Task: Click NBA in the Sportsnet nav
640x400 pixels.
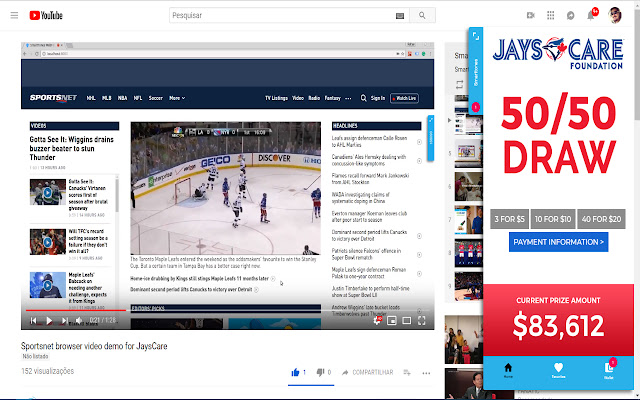Action: (122, 98)
